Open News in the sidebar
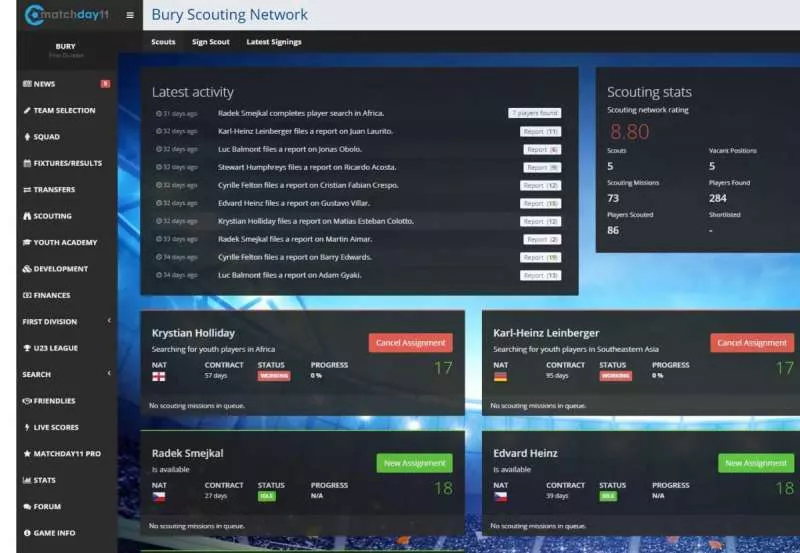This screenshot has height=553, width=800. click(x=45, y=84)
